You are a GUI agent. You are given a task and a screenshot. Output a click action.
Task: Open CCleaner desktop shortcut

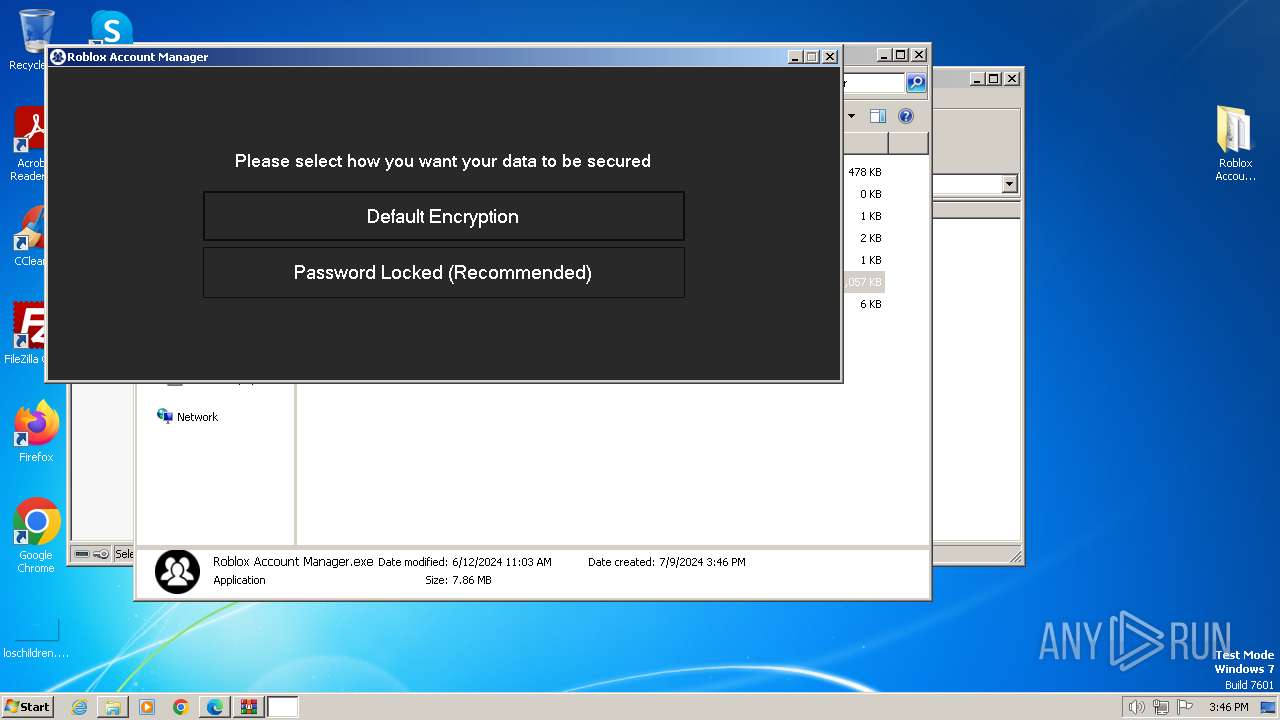[30, 236]
